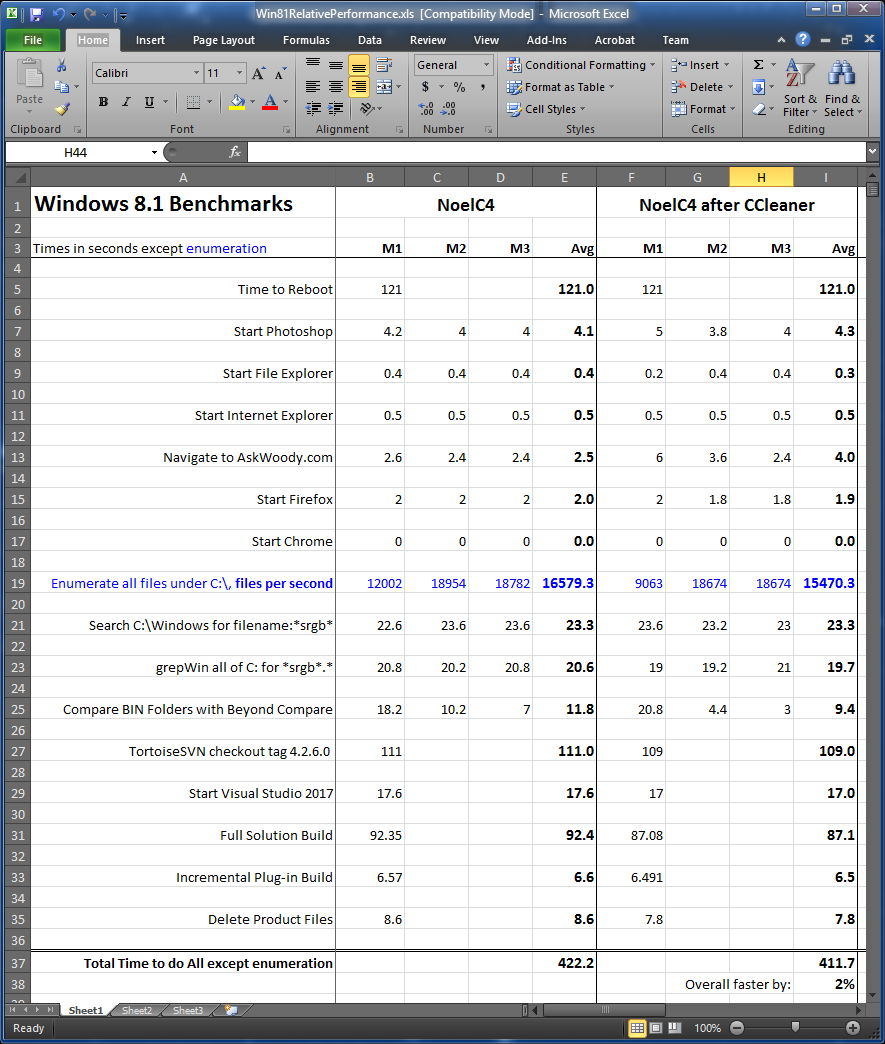Viewport: 885px width, 1044px height.
Task: Click the zoom slider handle
Action: (x=795, y=1027)
